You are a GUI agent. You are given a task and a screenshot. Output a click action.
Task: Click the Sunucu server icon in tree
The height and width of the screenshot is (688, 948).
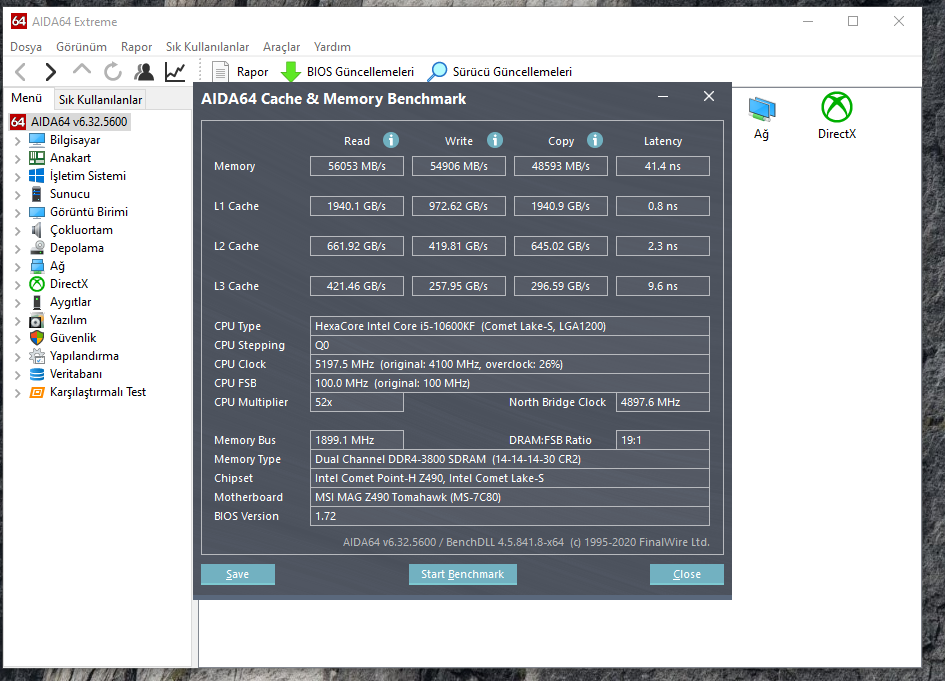click(x=37, y=194)
